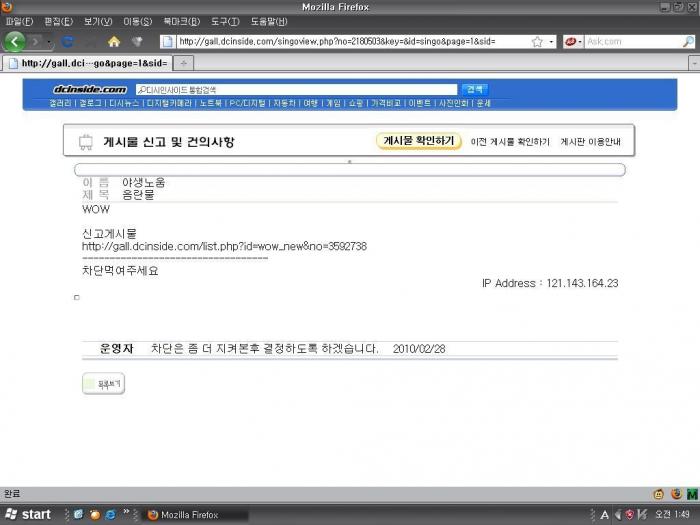Reload the page with the refresh icon
This screenshot has width=700, height=525.
click(68, 42)
